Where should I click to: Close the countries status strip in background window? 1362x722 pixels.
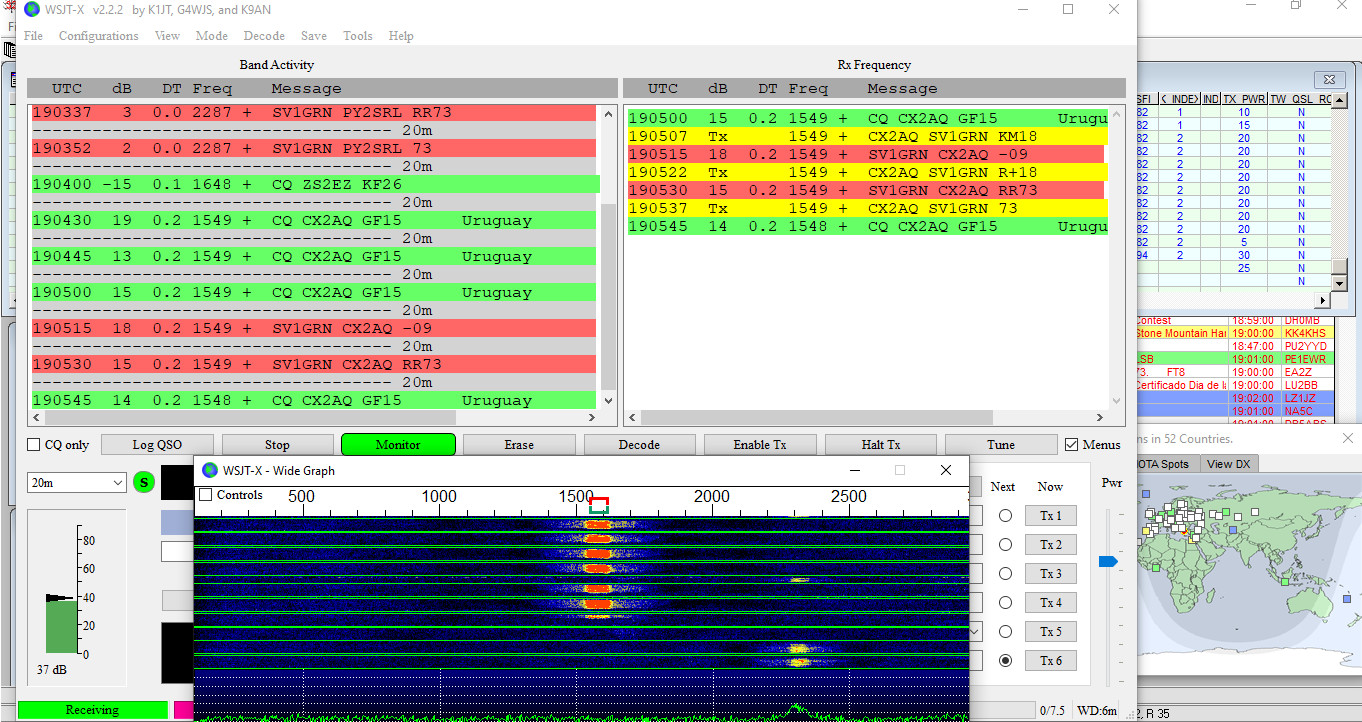pyautogui.click(x=1347, y=438)
